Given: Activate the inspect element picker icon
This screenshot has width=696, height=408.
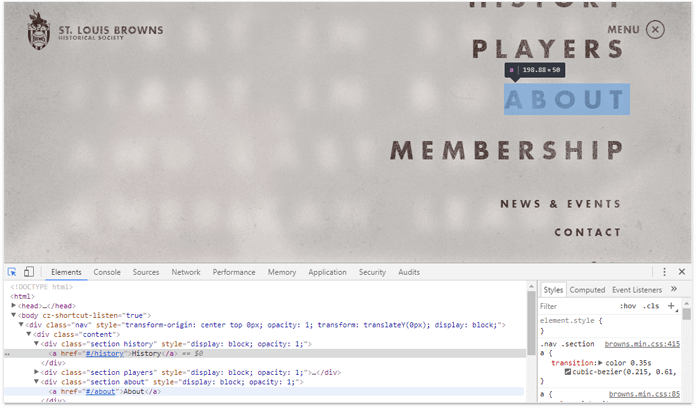Looking at the screenshot, I should point(12,272).
